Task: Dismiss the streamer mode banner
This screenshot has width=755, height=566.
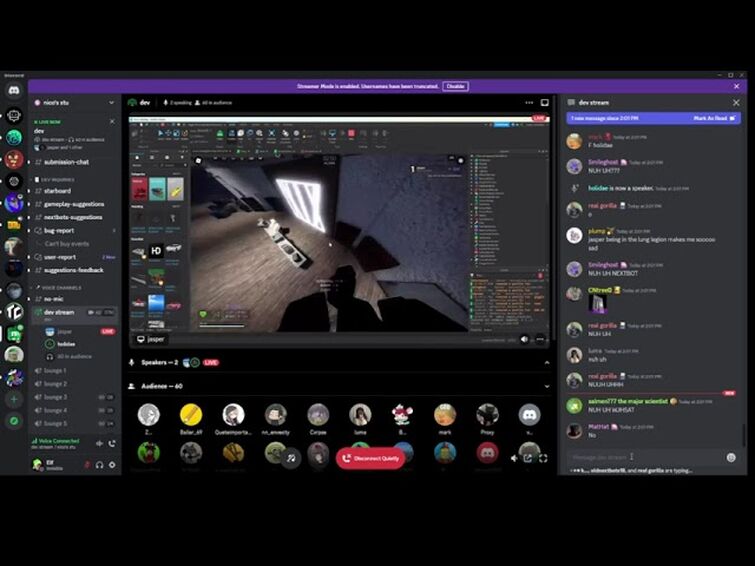Action: tap(736, 86)
